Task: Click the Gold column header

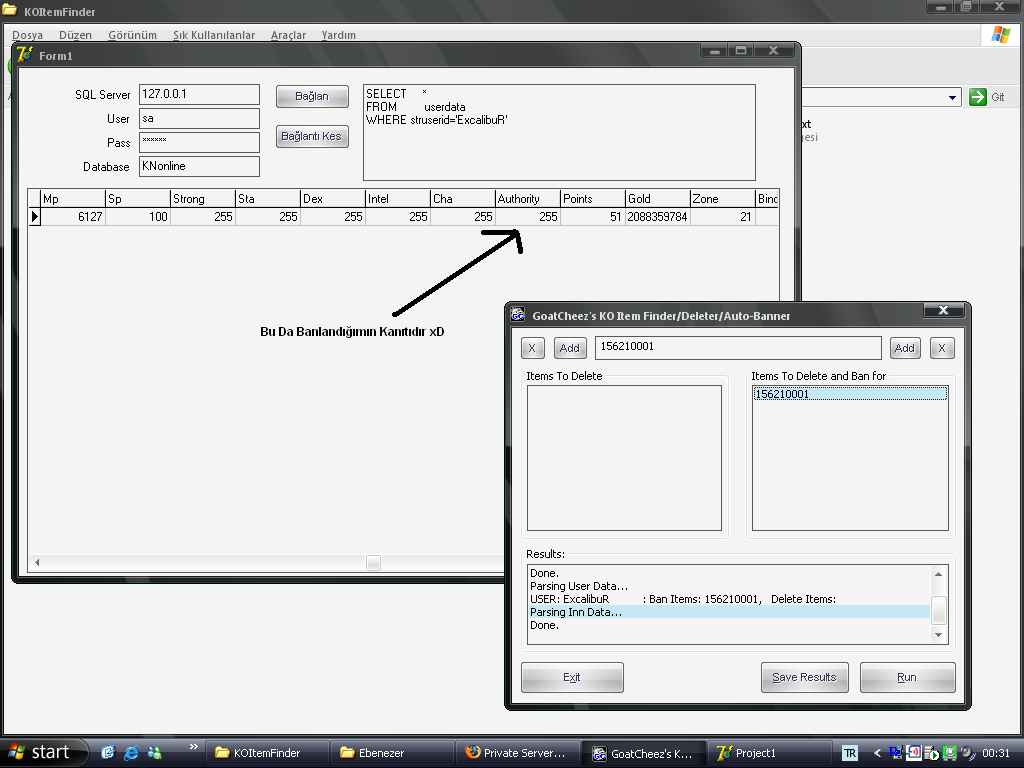Action: (x=657, y=199)
